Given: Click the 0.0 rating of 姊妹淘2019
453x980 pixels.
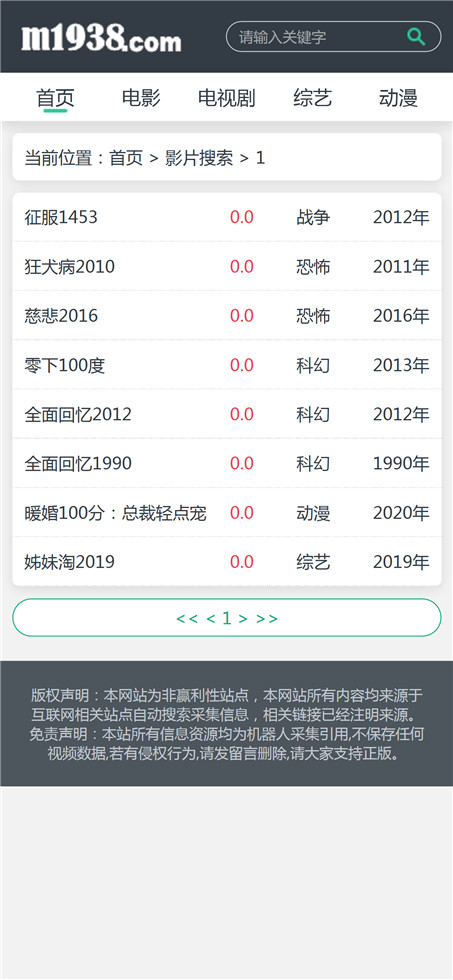Looking at the screenshot, I should [242, 561].
